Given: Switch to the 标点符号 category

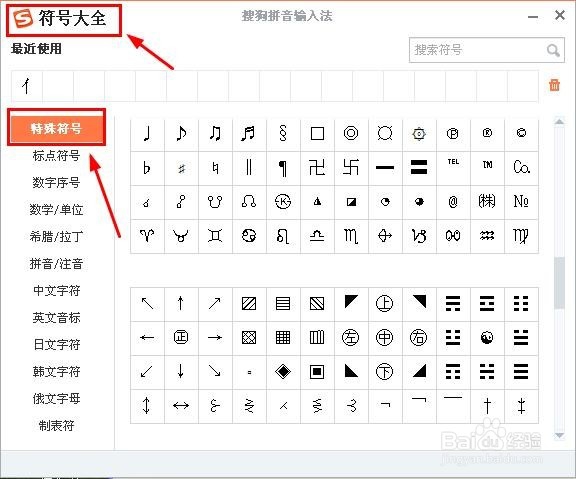Looking at the screenshot, I should tap(57, 156).
